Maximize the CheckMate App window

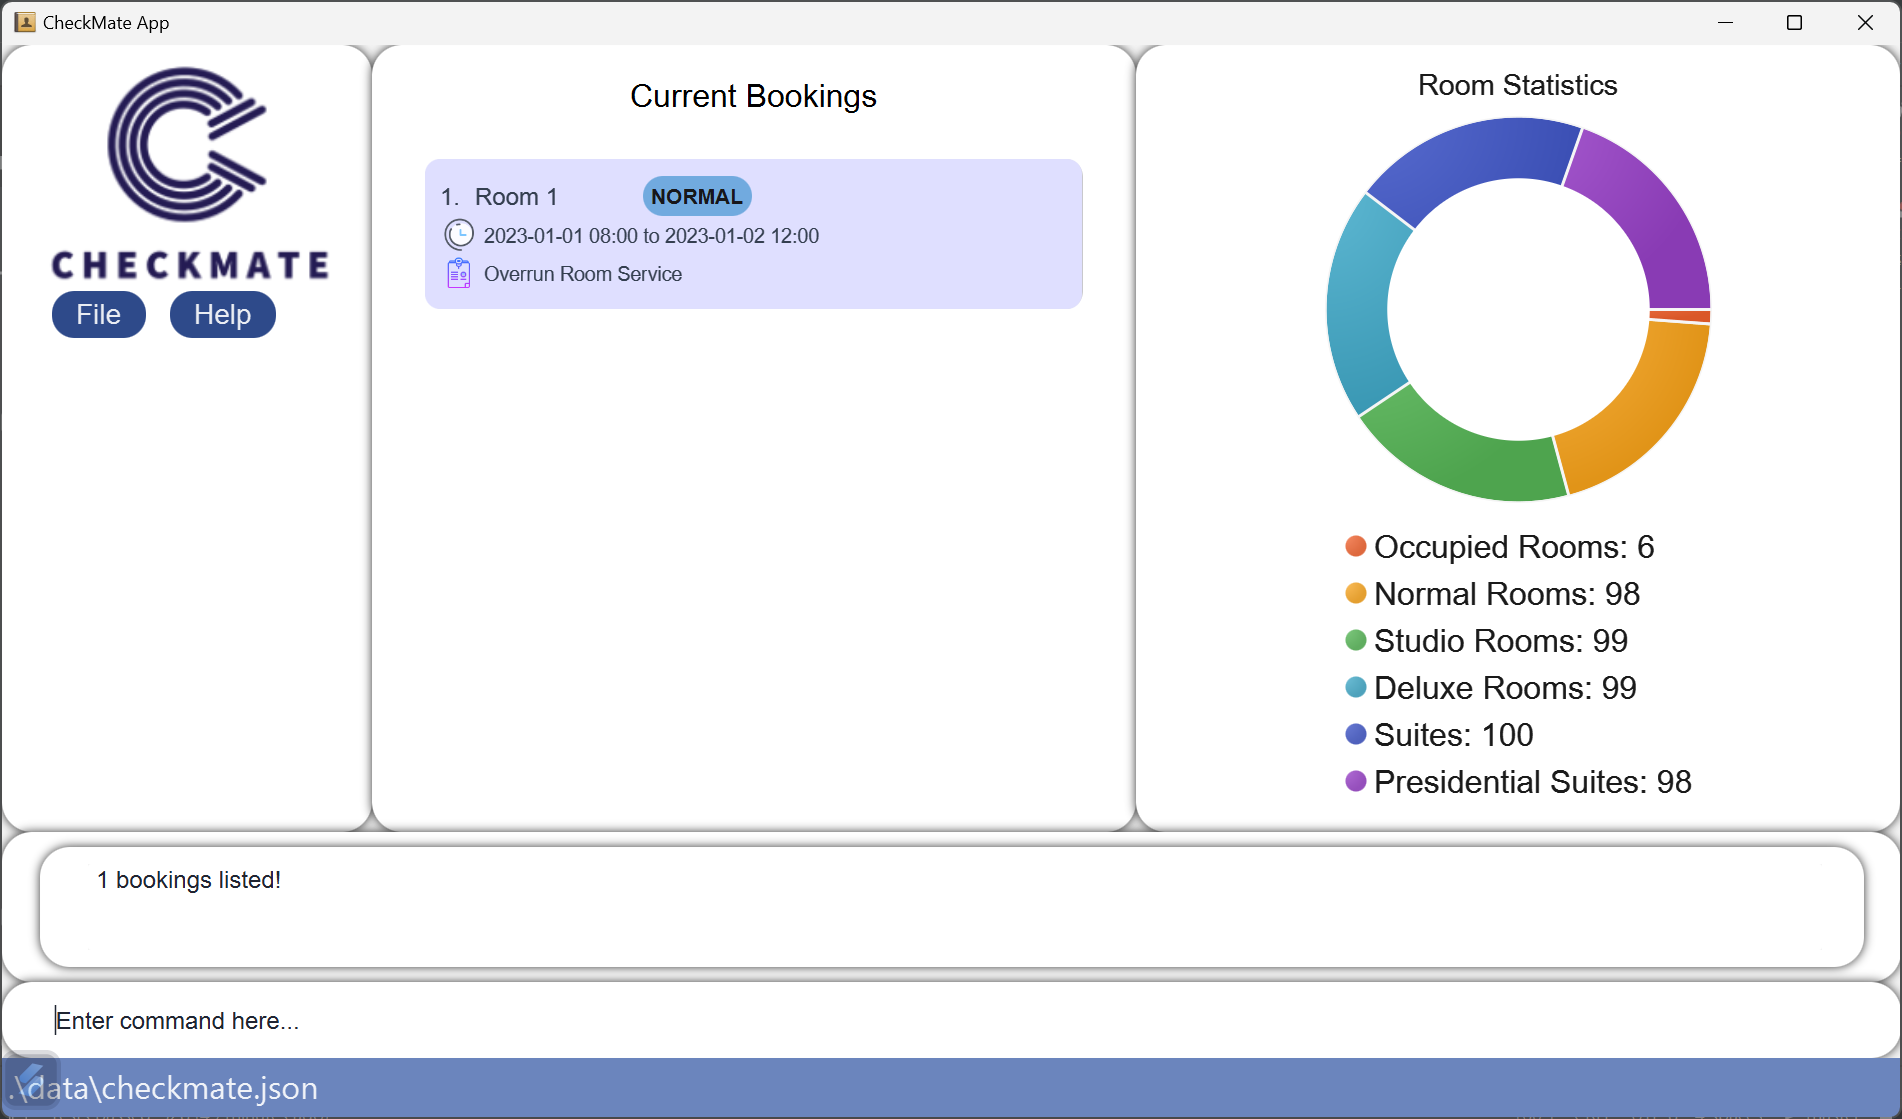click(1795, 22)
